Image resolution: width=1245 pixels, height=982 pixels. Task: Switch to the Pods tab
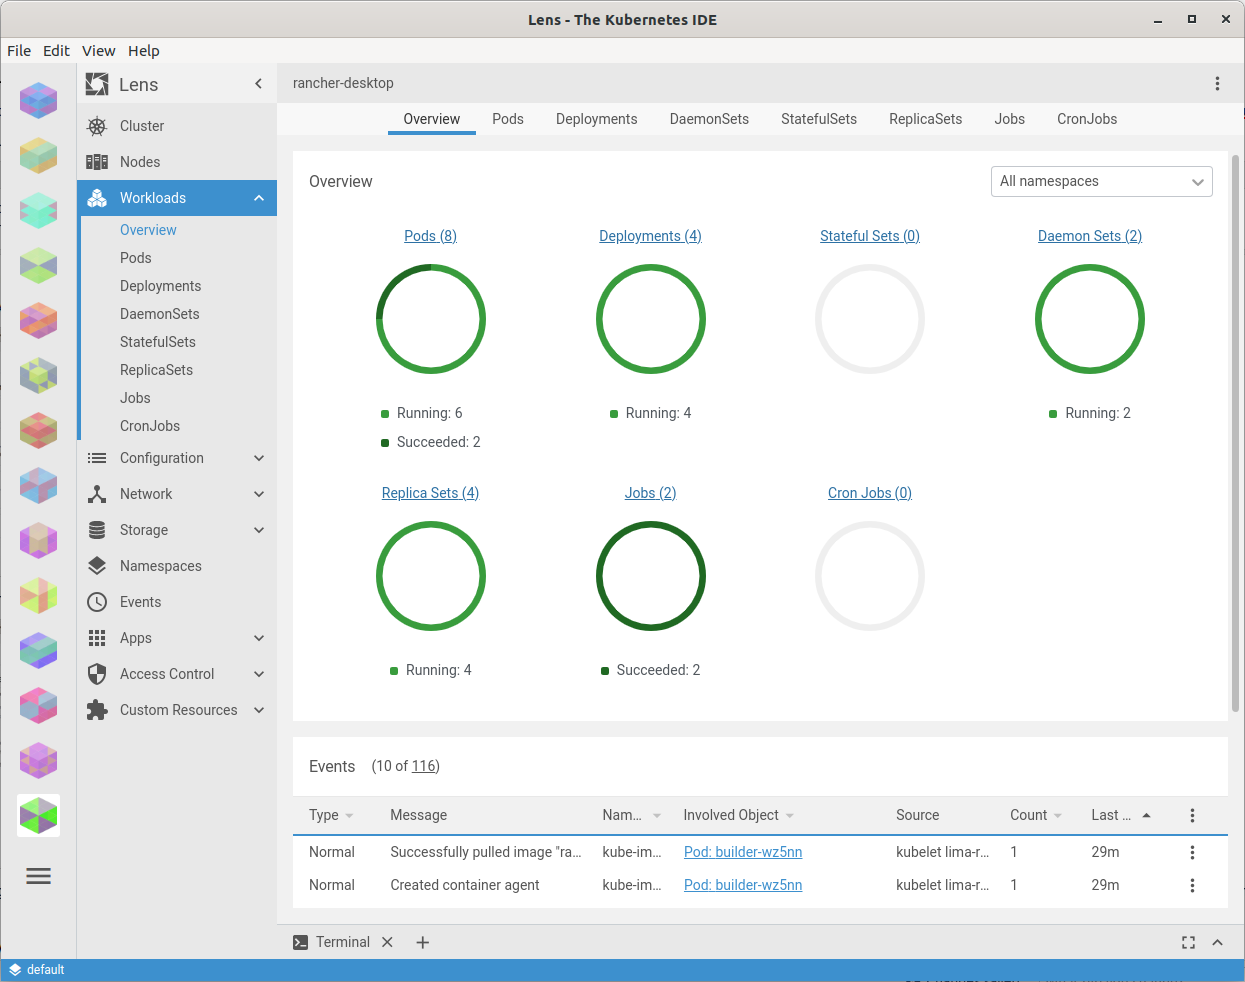click(508, 119)
